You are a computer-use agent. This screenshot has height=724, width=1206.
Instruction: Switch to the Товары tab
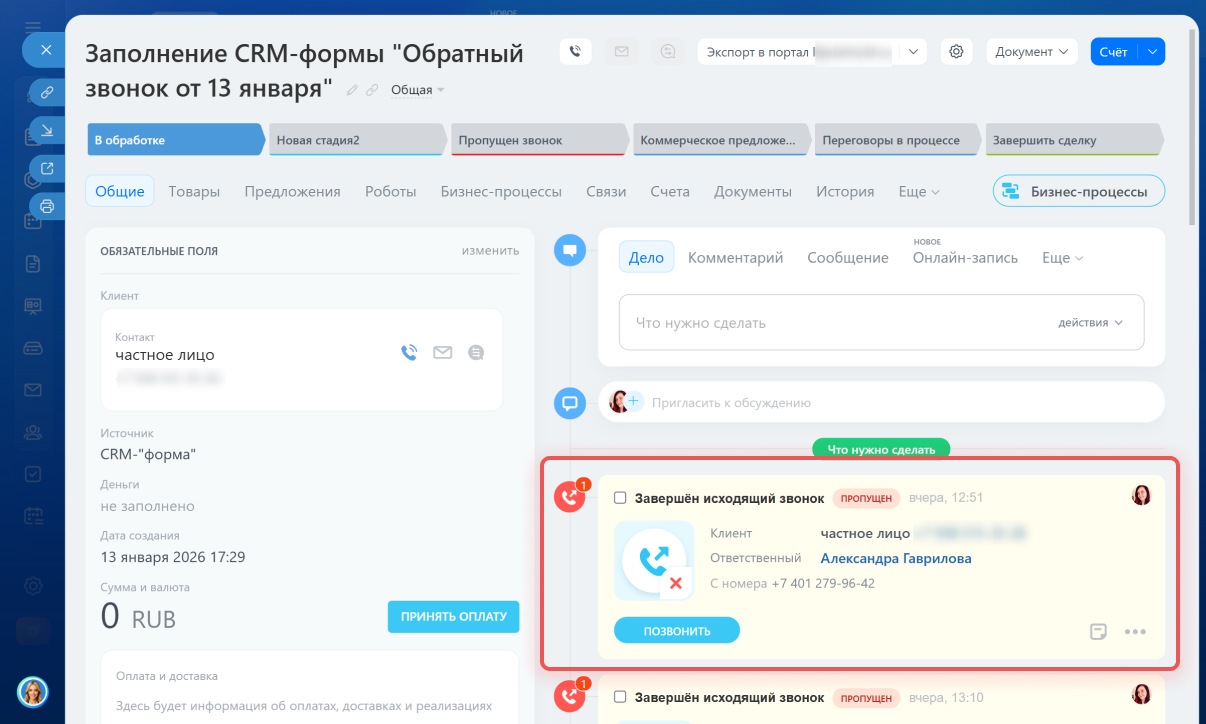(194, 191)
